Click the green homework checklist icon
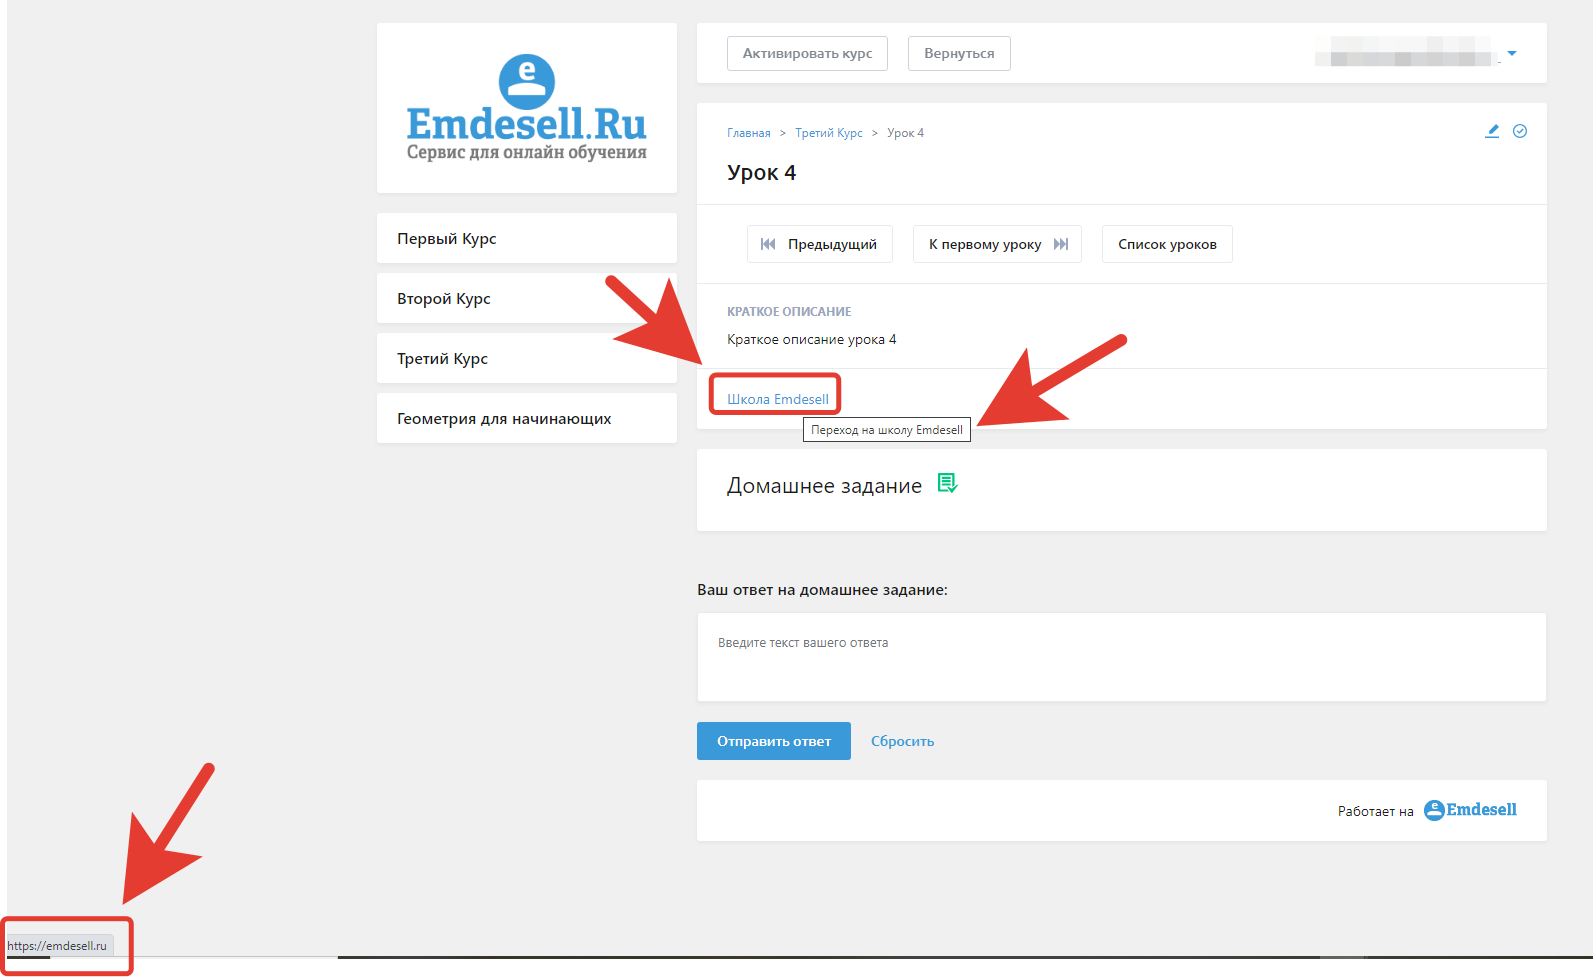Image resolution: width=1593 pixels, height=977 pixels. (947, 484)
